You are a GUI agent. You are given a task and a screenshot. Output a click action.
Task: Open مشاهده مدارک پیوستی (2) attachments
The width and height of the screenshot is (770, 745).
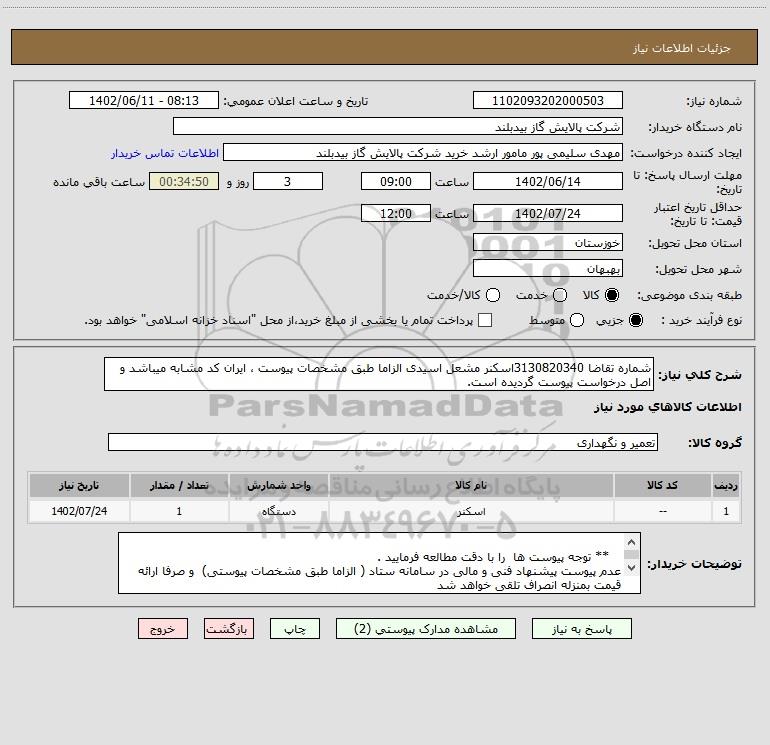[x=426, y=629]
